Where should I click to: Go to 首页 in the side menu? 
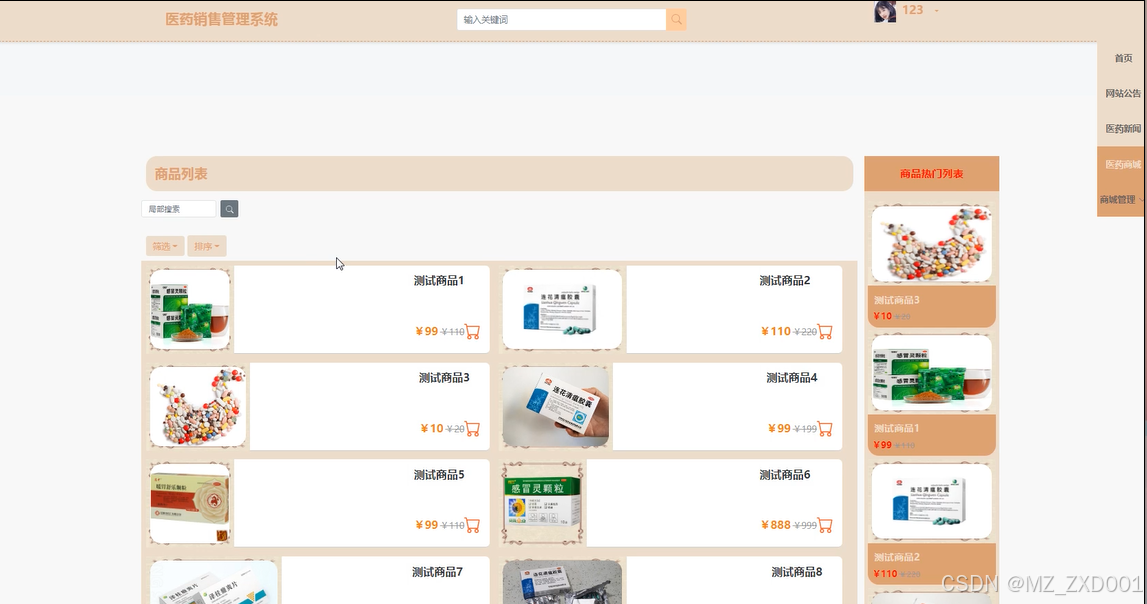(x=1123, y=58)
